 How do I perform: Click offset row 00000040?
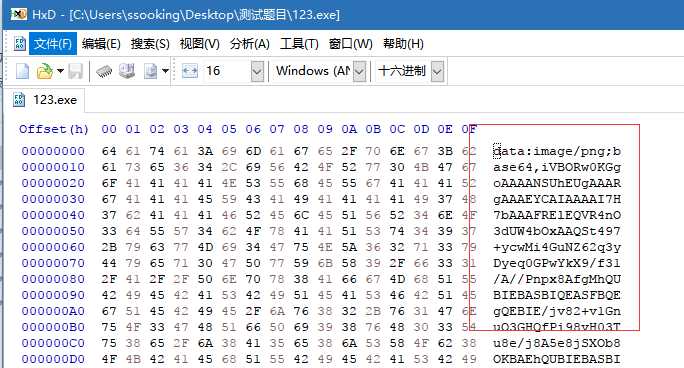pos(53,215)
